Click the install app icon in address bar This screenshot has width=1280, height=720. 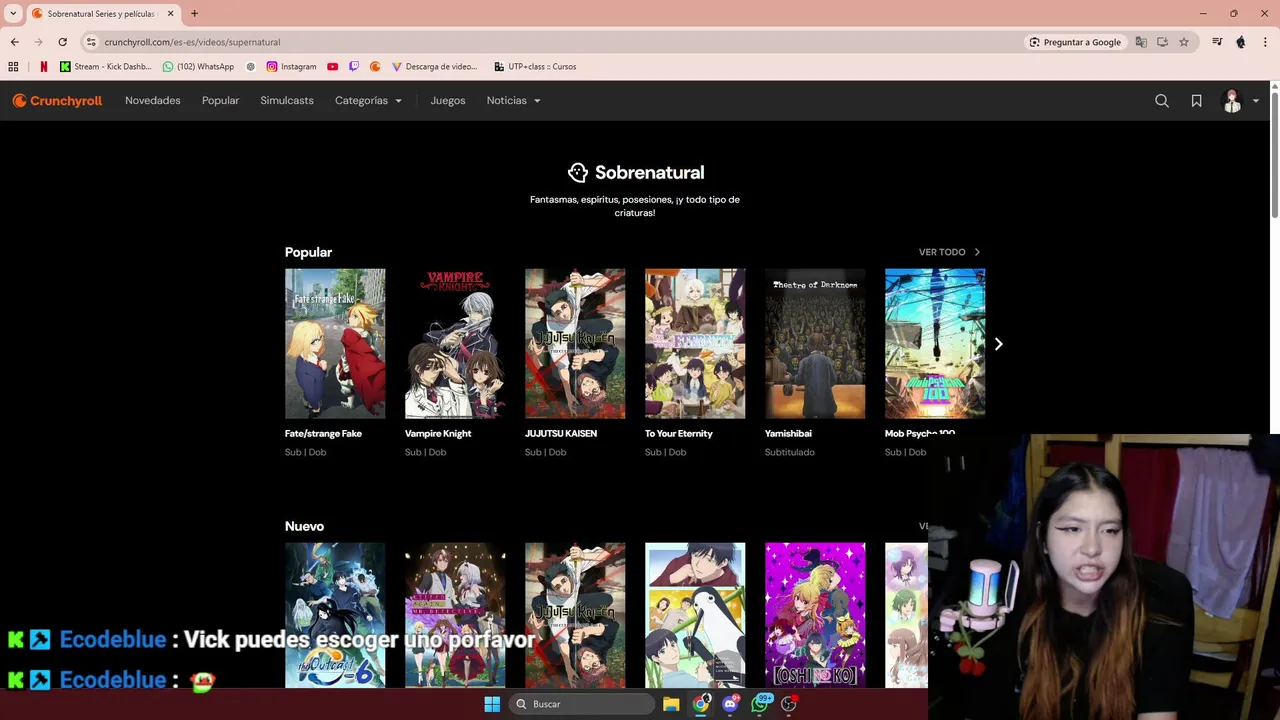tap(1162, 42)
